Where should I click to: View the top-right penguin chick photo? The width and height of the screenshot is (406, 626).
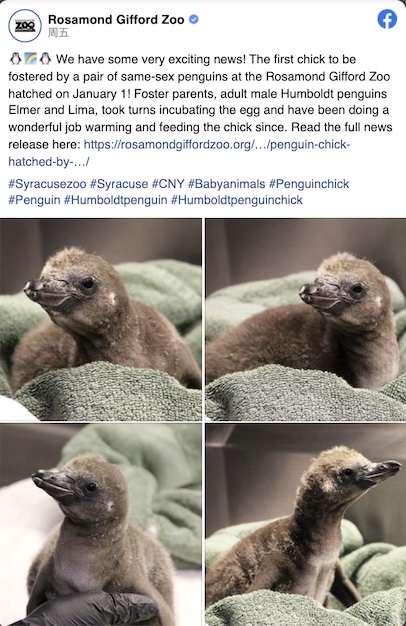[306, 319]
